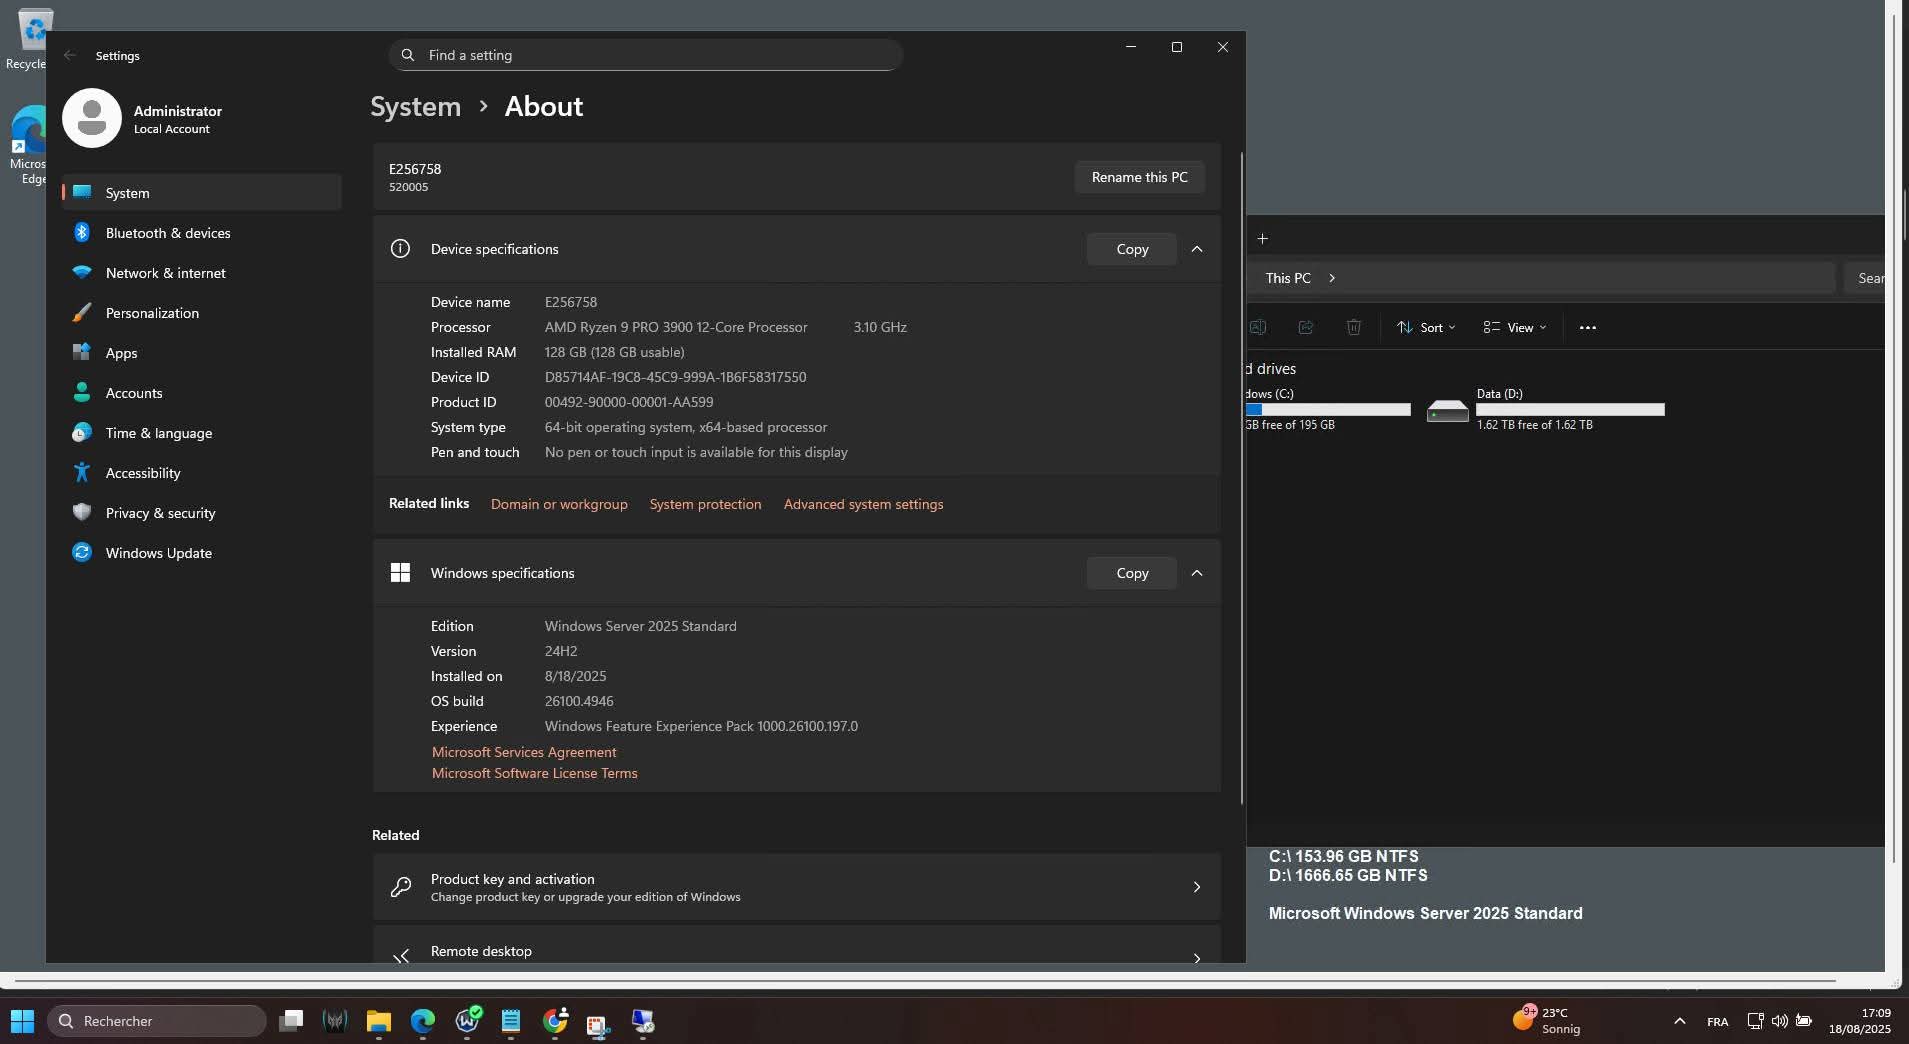
Task: Click System in the breadcrumb heading
Action: pyautogui.click(x=416, y=106)
